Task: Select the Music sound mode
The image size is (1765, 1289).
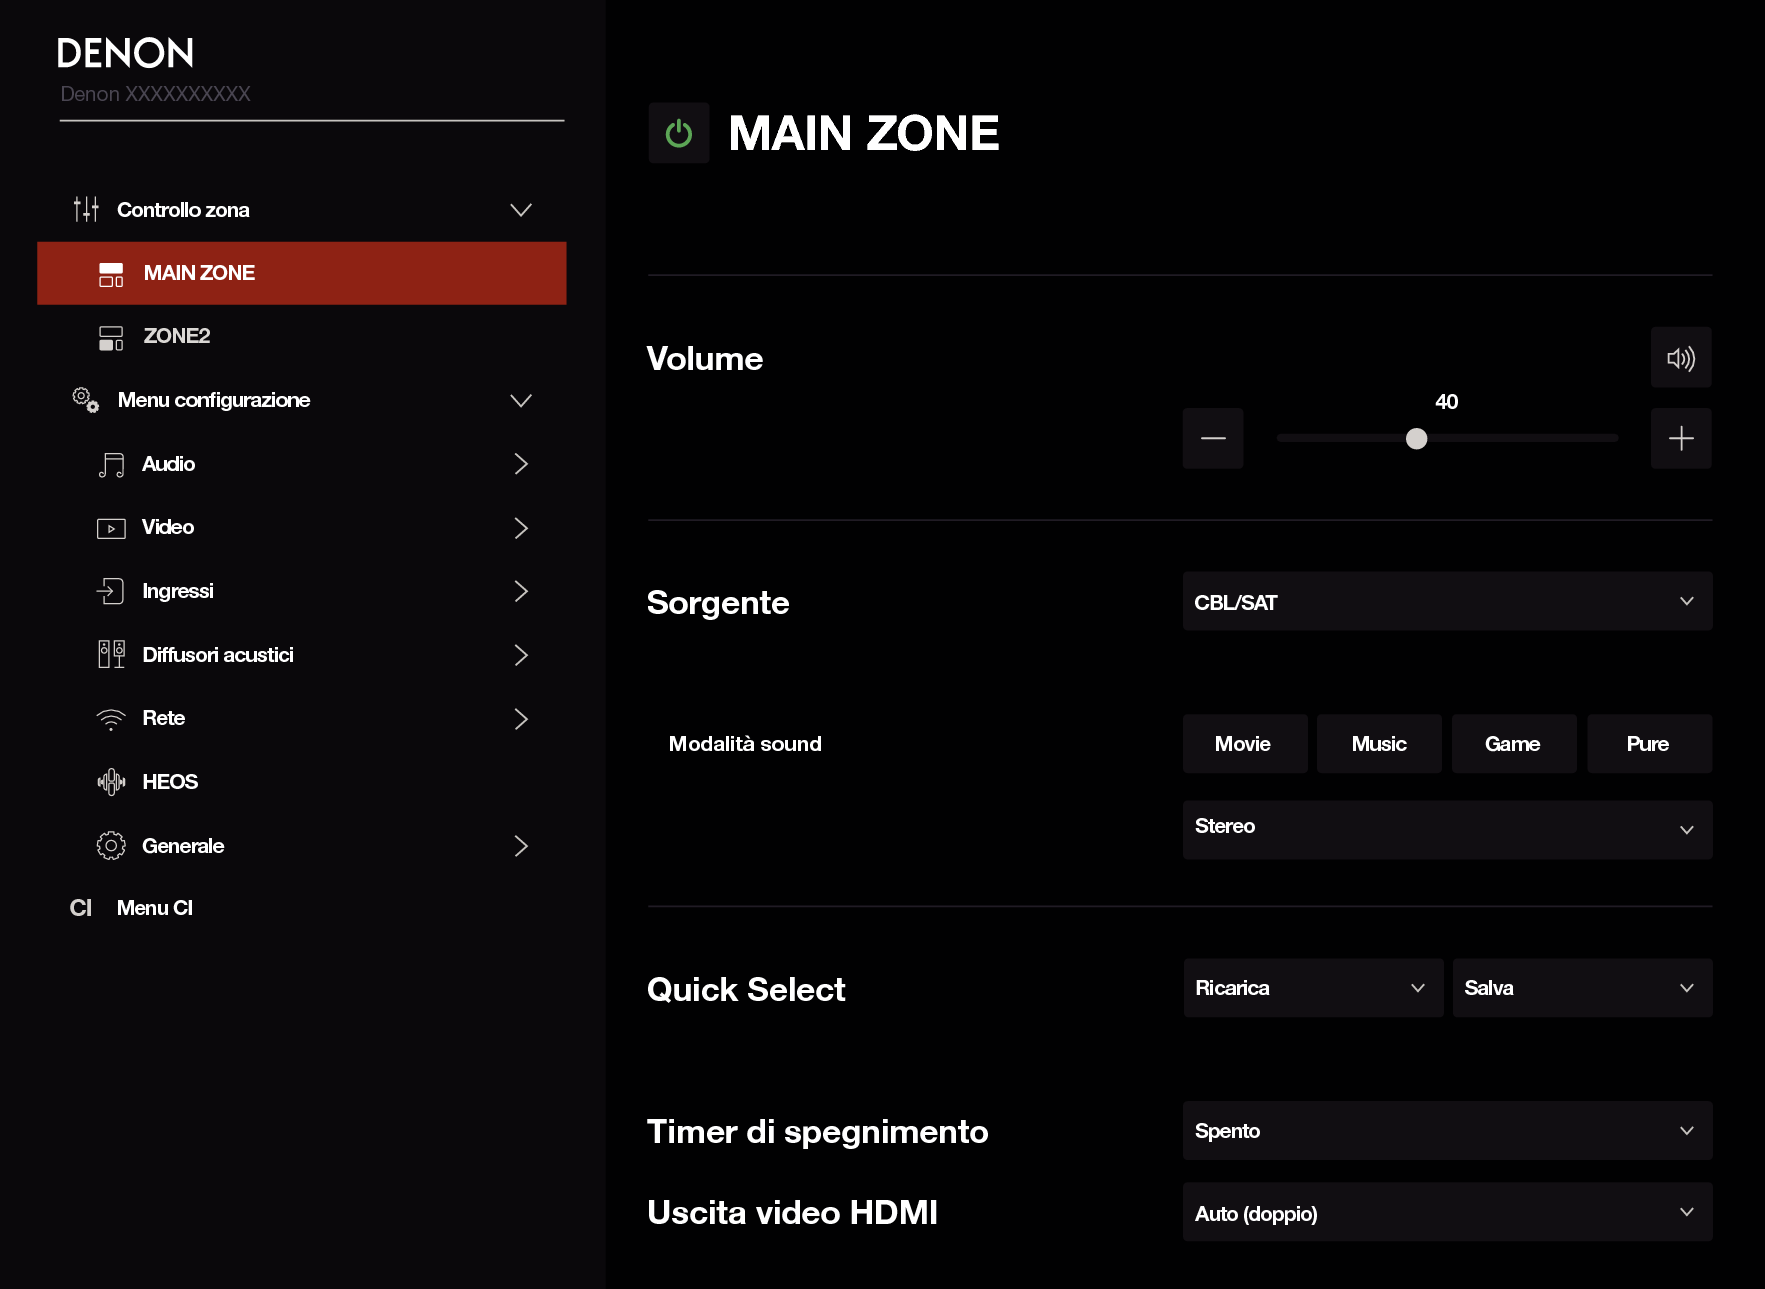Action: (x=1378, y=744)
